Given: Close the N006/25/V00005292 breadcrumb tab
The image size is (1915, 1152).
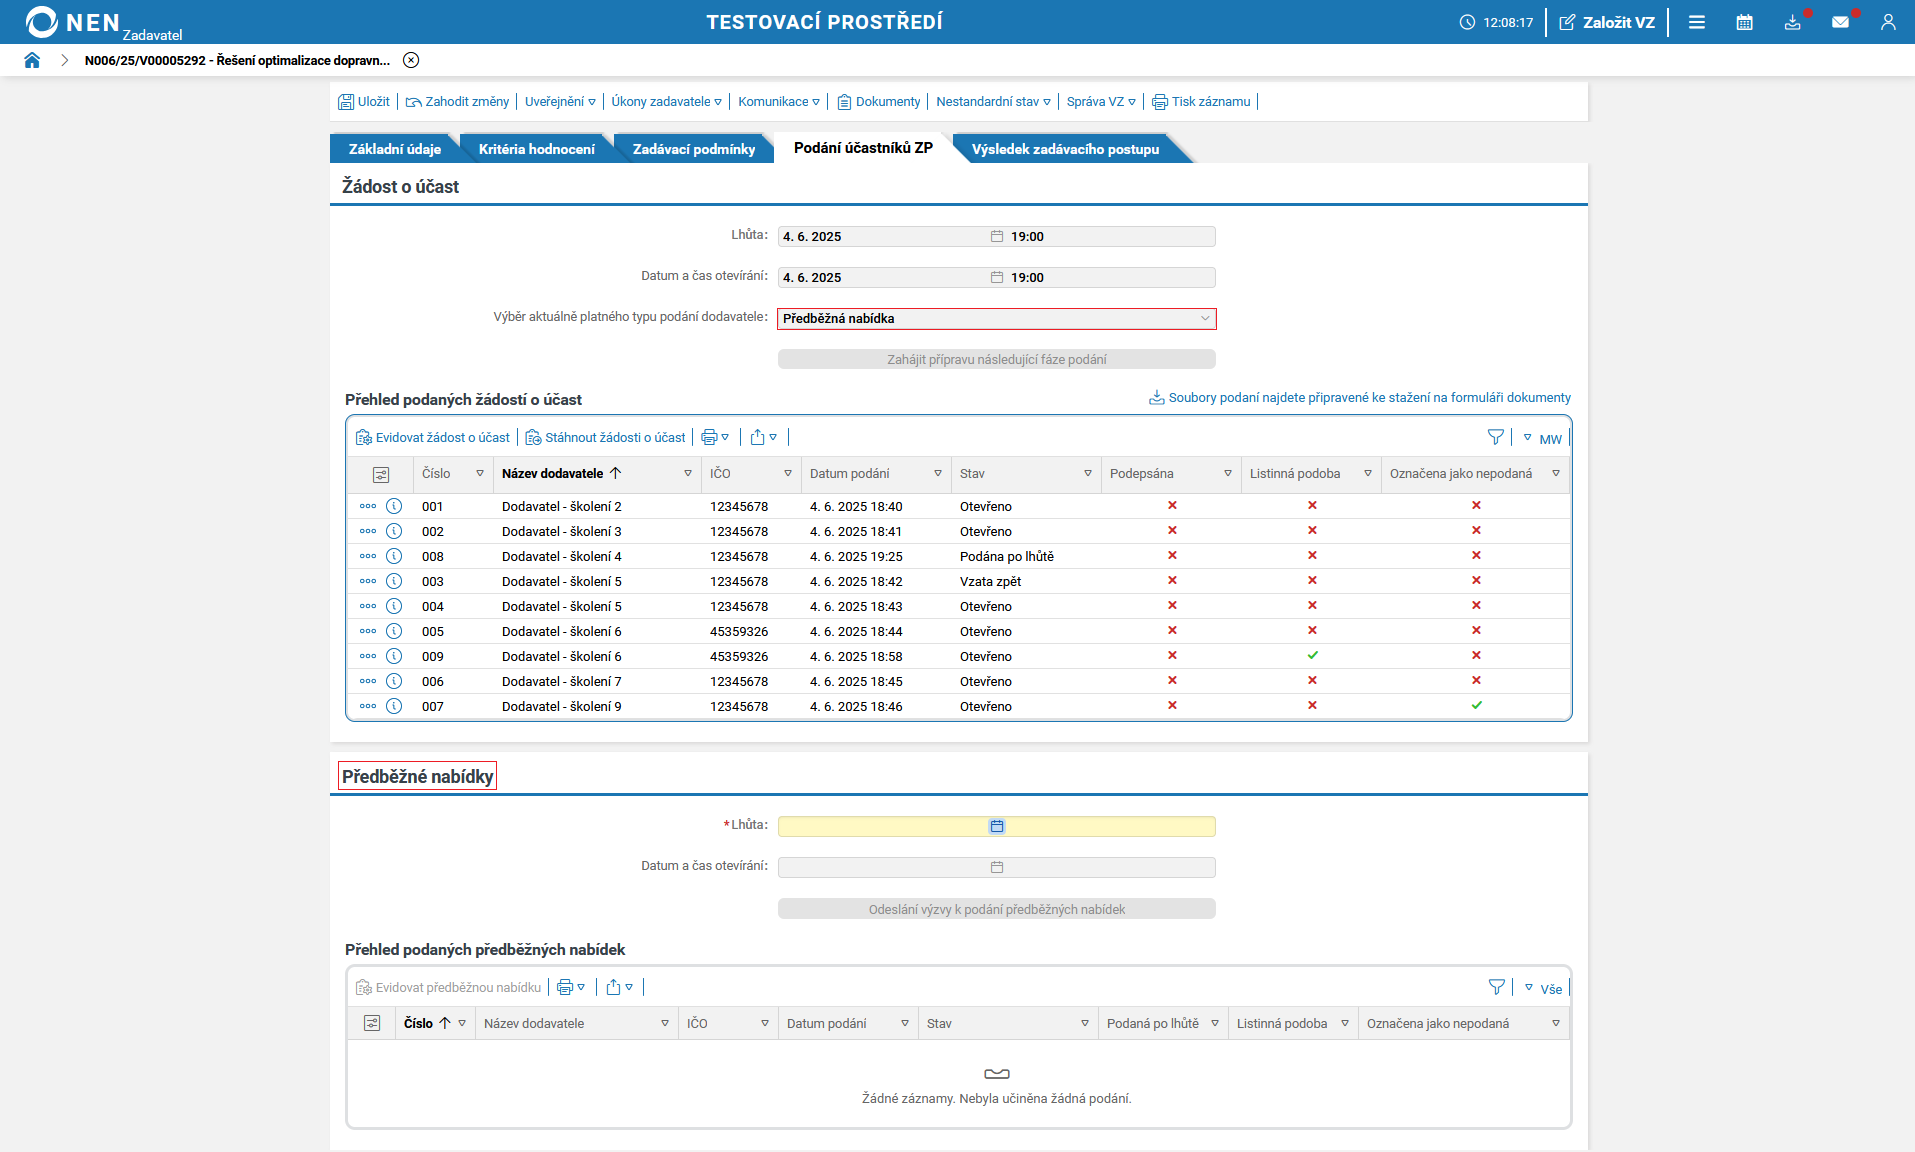Looking at the screenshot, I should [x=411, y=60].
